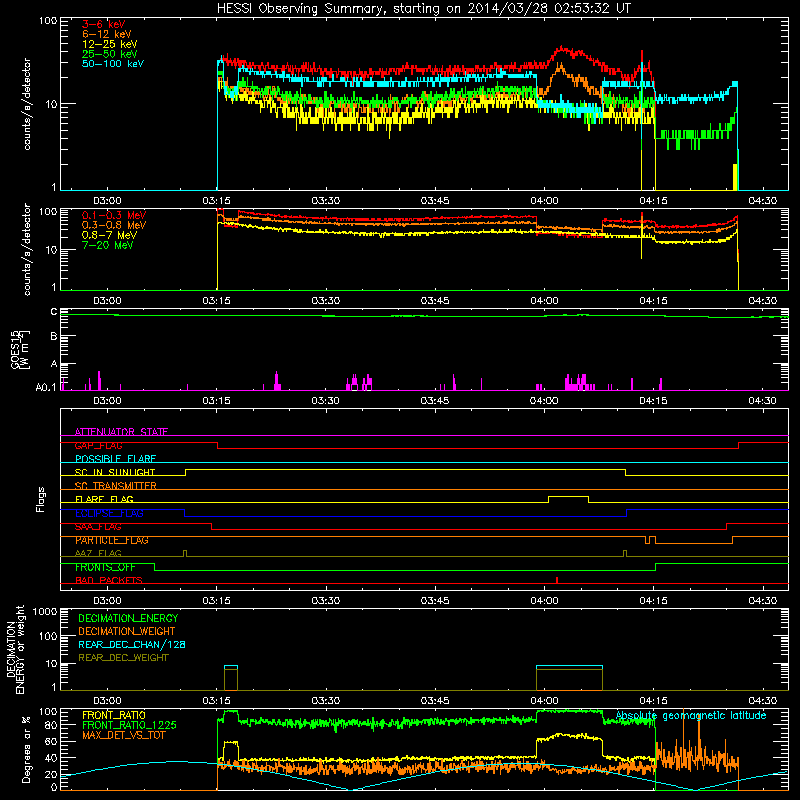
Task: Click the 04:30 time label under the decimation panel
Action: coord(763,701)
